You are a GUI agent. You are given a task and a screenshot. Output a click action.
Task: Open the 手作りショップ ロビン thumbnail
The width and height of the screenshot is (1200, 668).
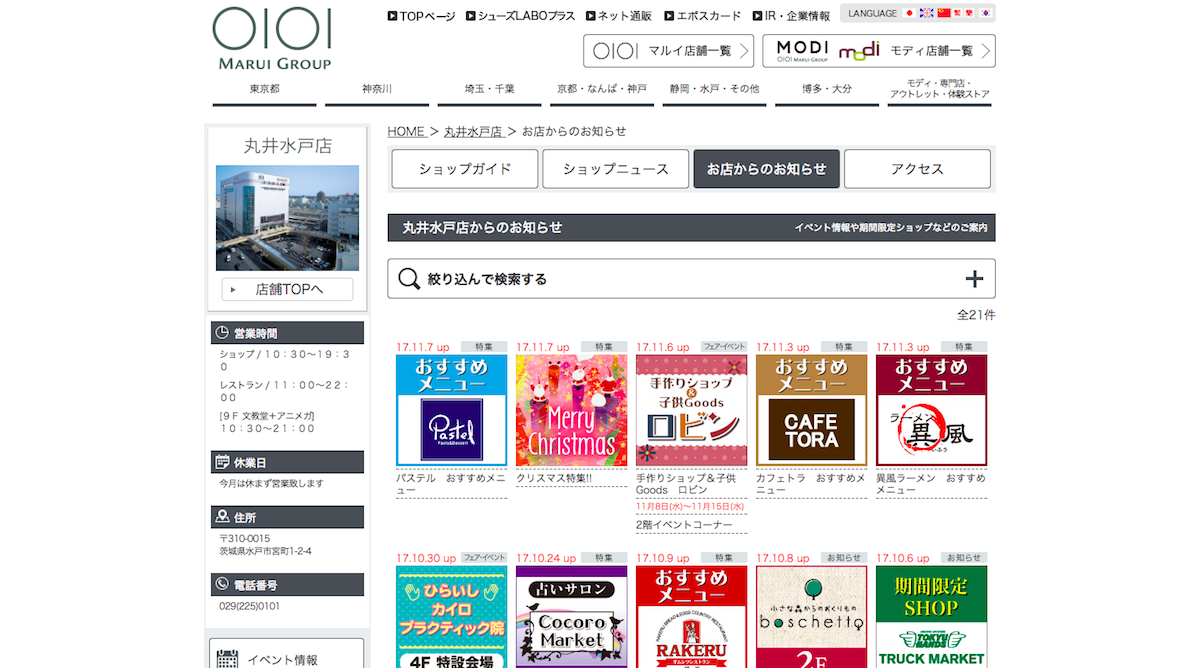[692, 410]
